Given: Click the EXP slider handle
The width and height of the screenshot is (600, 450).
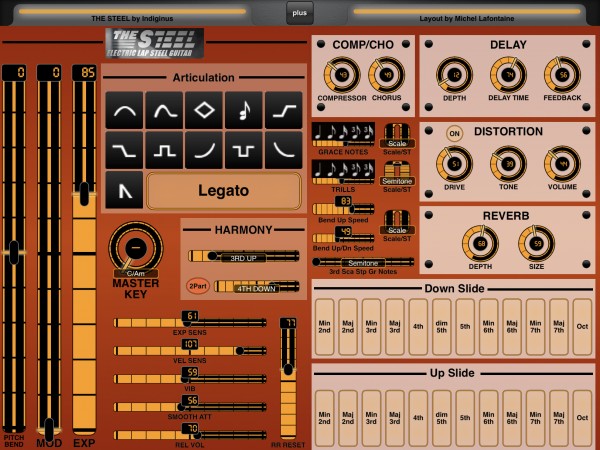Looking at the screenshot, I should pyautogui.click(x=84, y=194).
